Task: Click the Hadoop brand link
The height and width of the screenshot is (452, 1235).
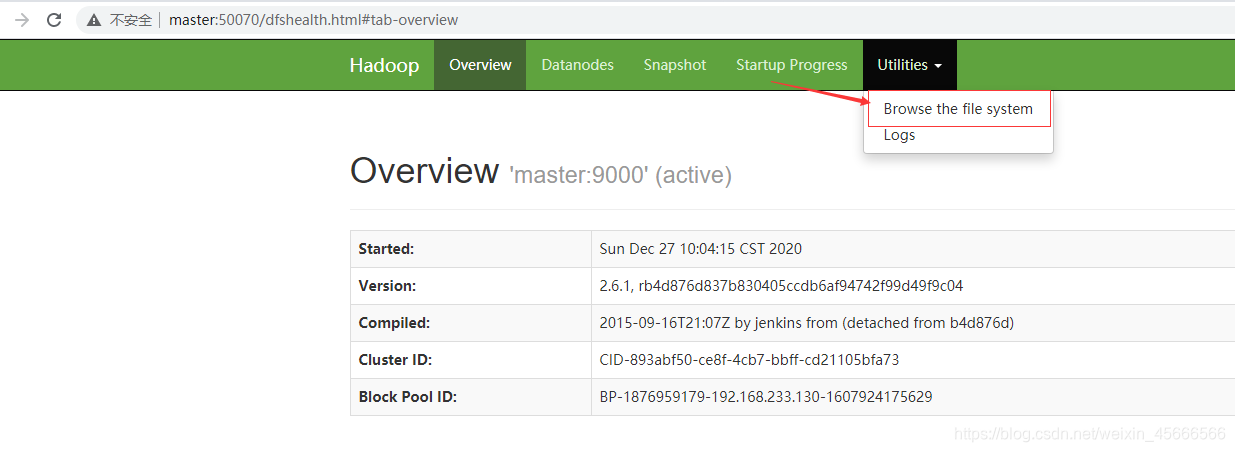Action: tap(384, 65)
